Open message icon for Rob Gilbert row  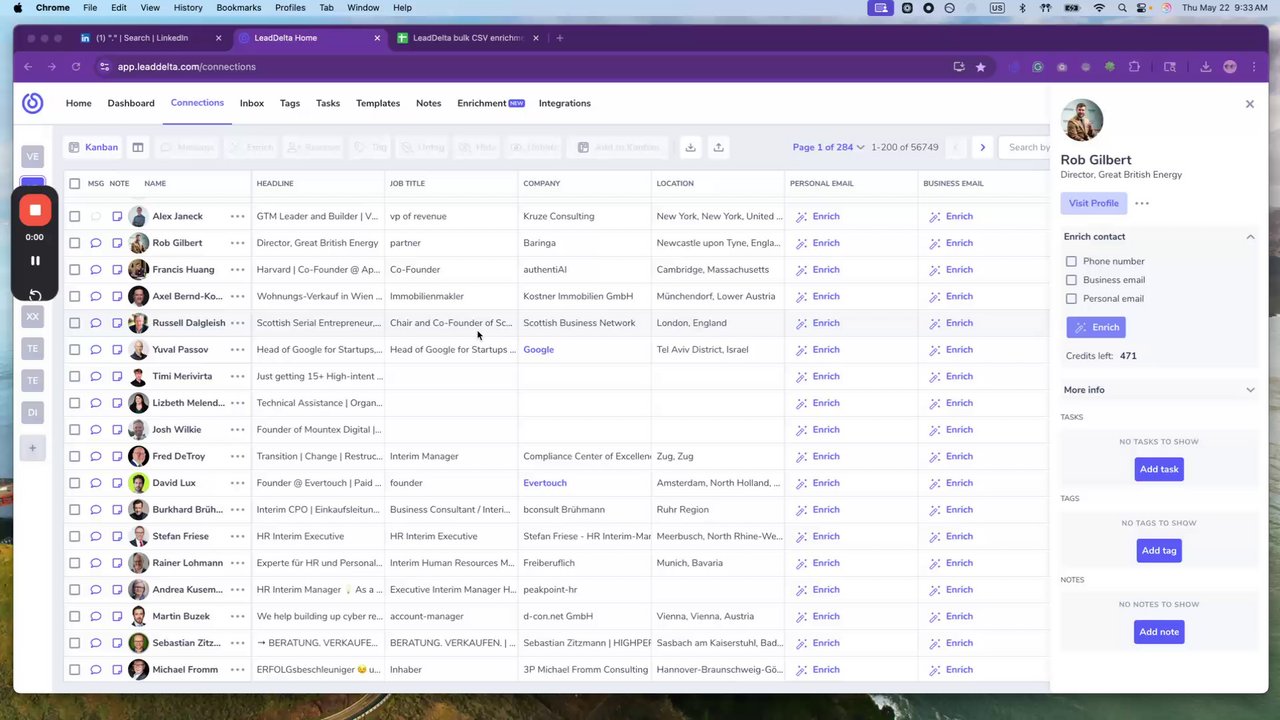[x=96, y=243]
